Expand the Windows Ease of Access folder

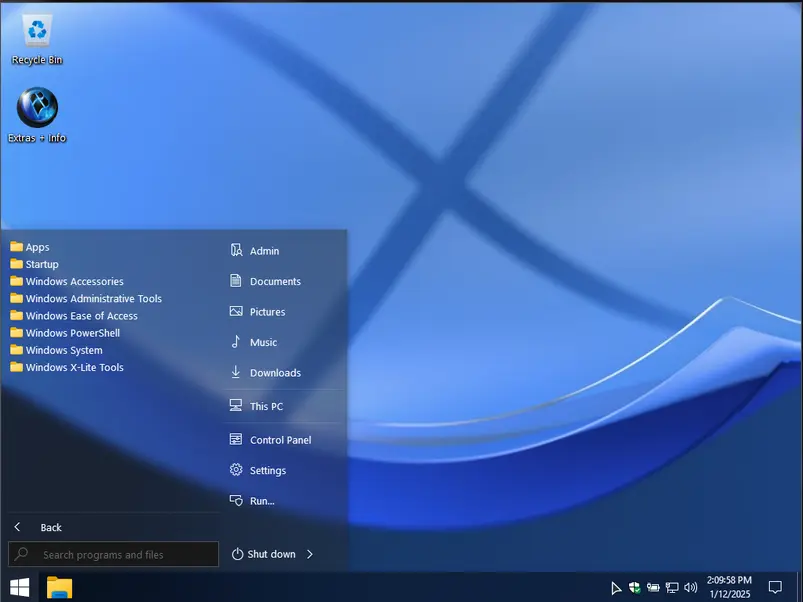click(74, 316)
